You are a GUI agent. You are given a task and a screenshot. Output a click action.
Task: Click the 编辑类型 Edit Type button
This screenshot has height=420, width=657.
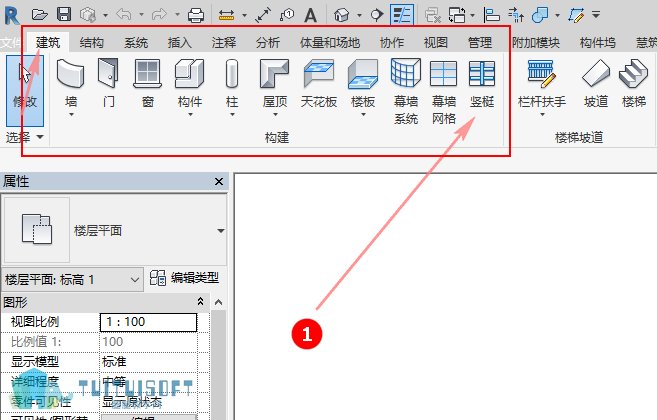(x=184, y=278)
